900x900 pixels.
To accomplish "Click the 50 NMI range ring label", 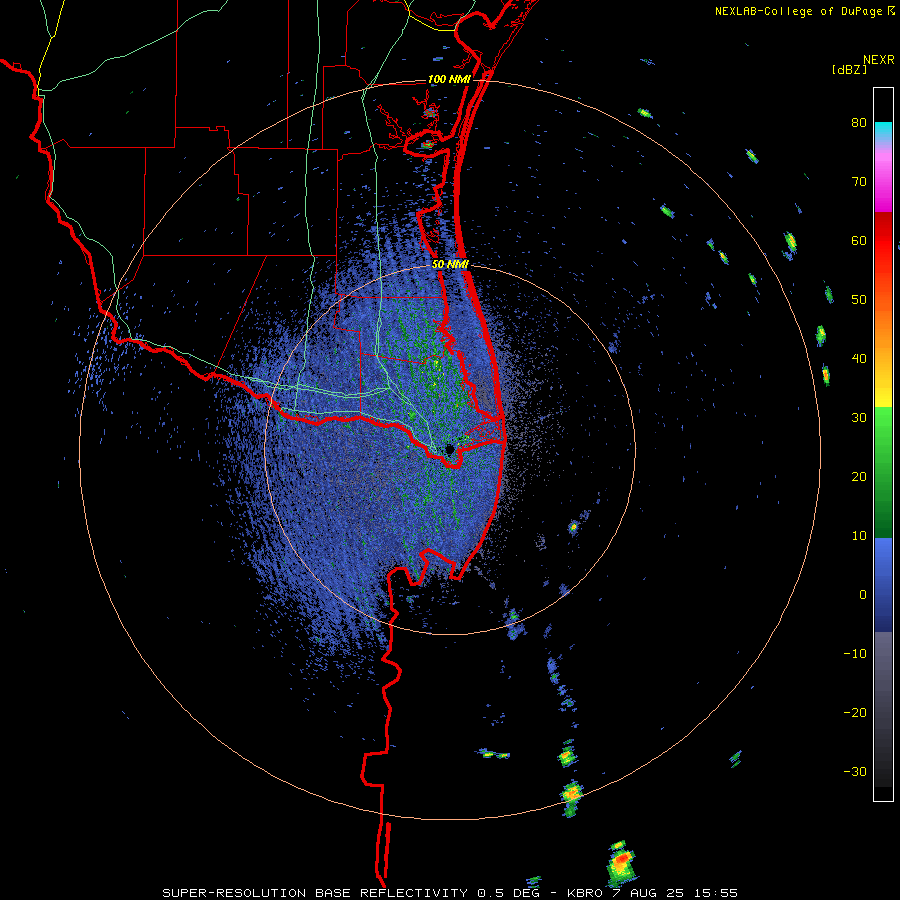I will pos(450,265).
